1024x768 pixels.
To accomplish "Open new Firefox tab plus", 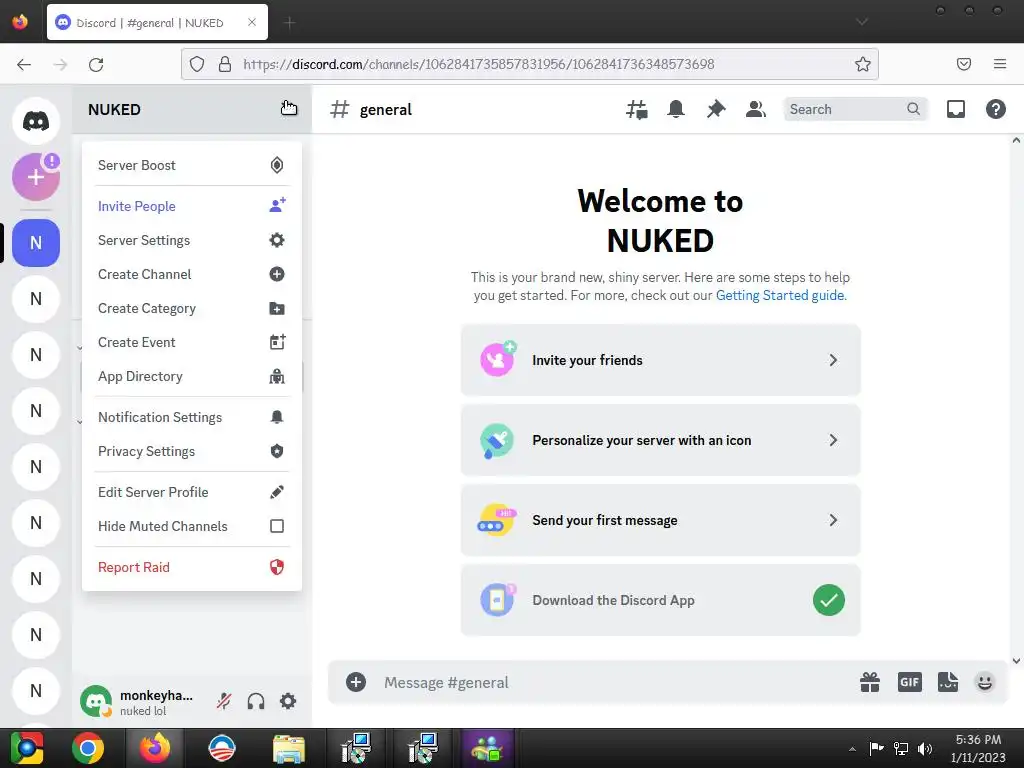I will point(289,23).
